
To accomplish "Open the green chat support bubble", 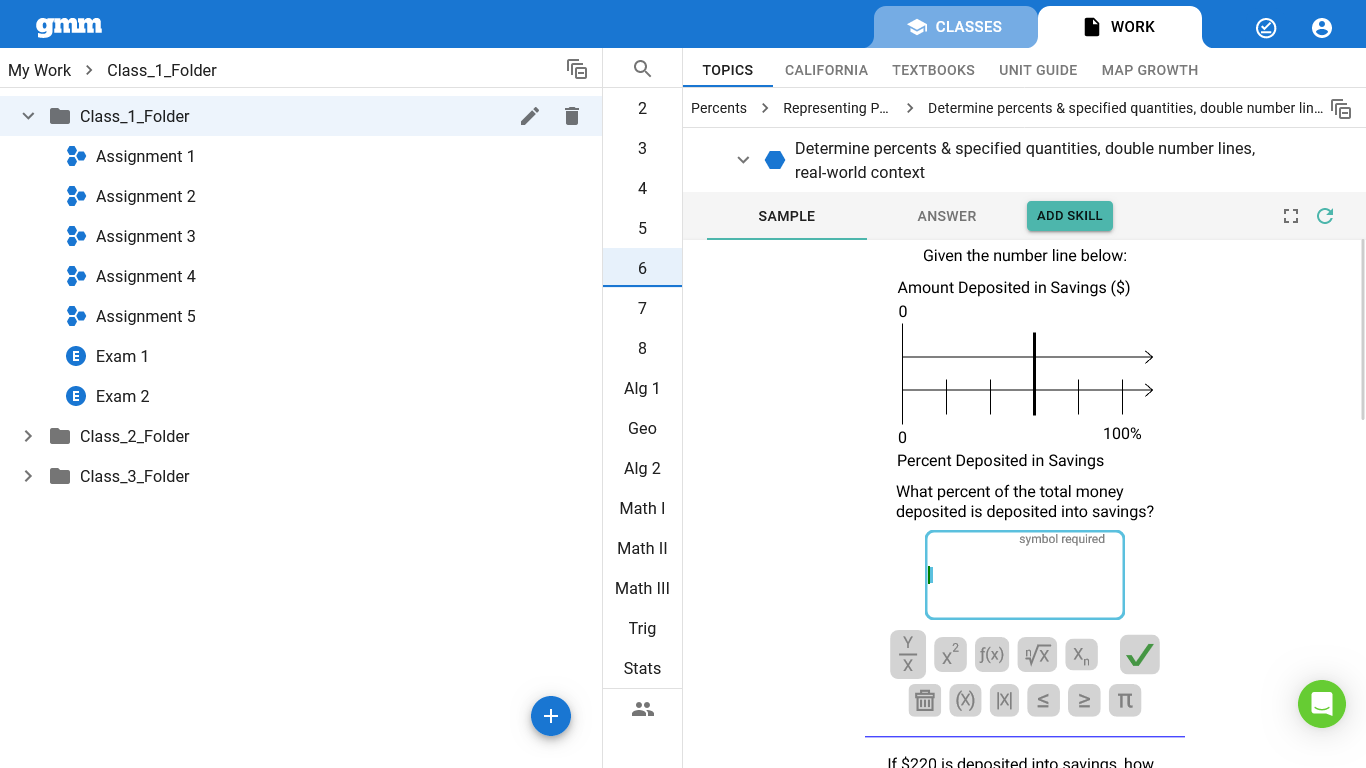I will (x=1322, y=704).
